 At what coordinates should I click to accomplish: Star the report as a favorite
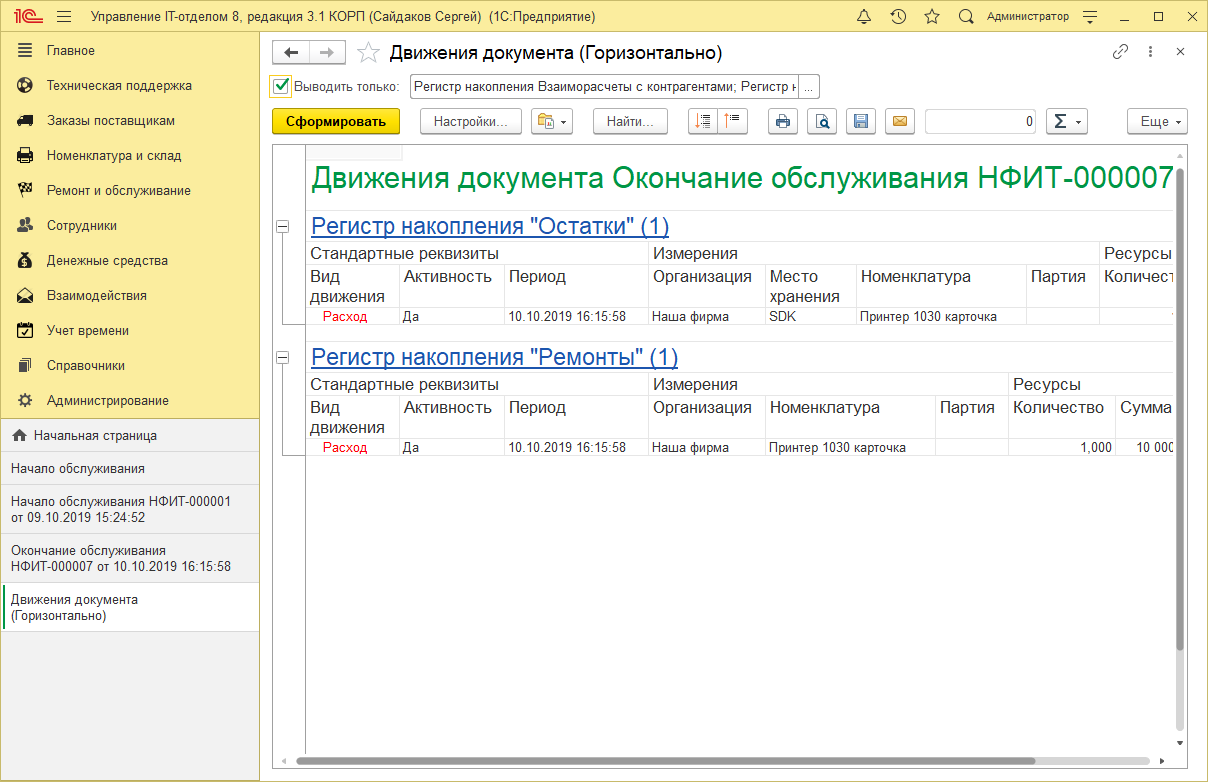point(368,53)
